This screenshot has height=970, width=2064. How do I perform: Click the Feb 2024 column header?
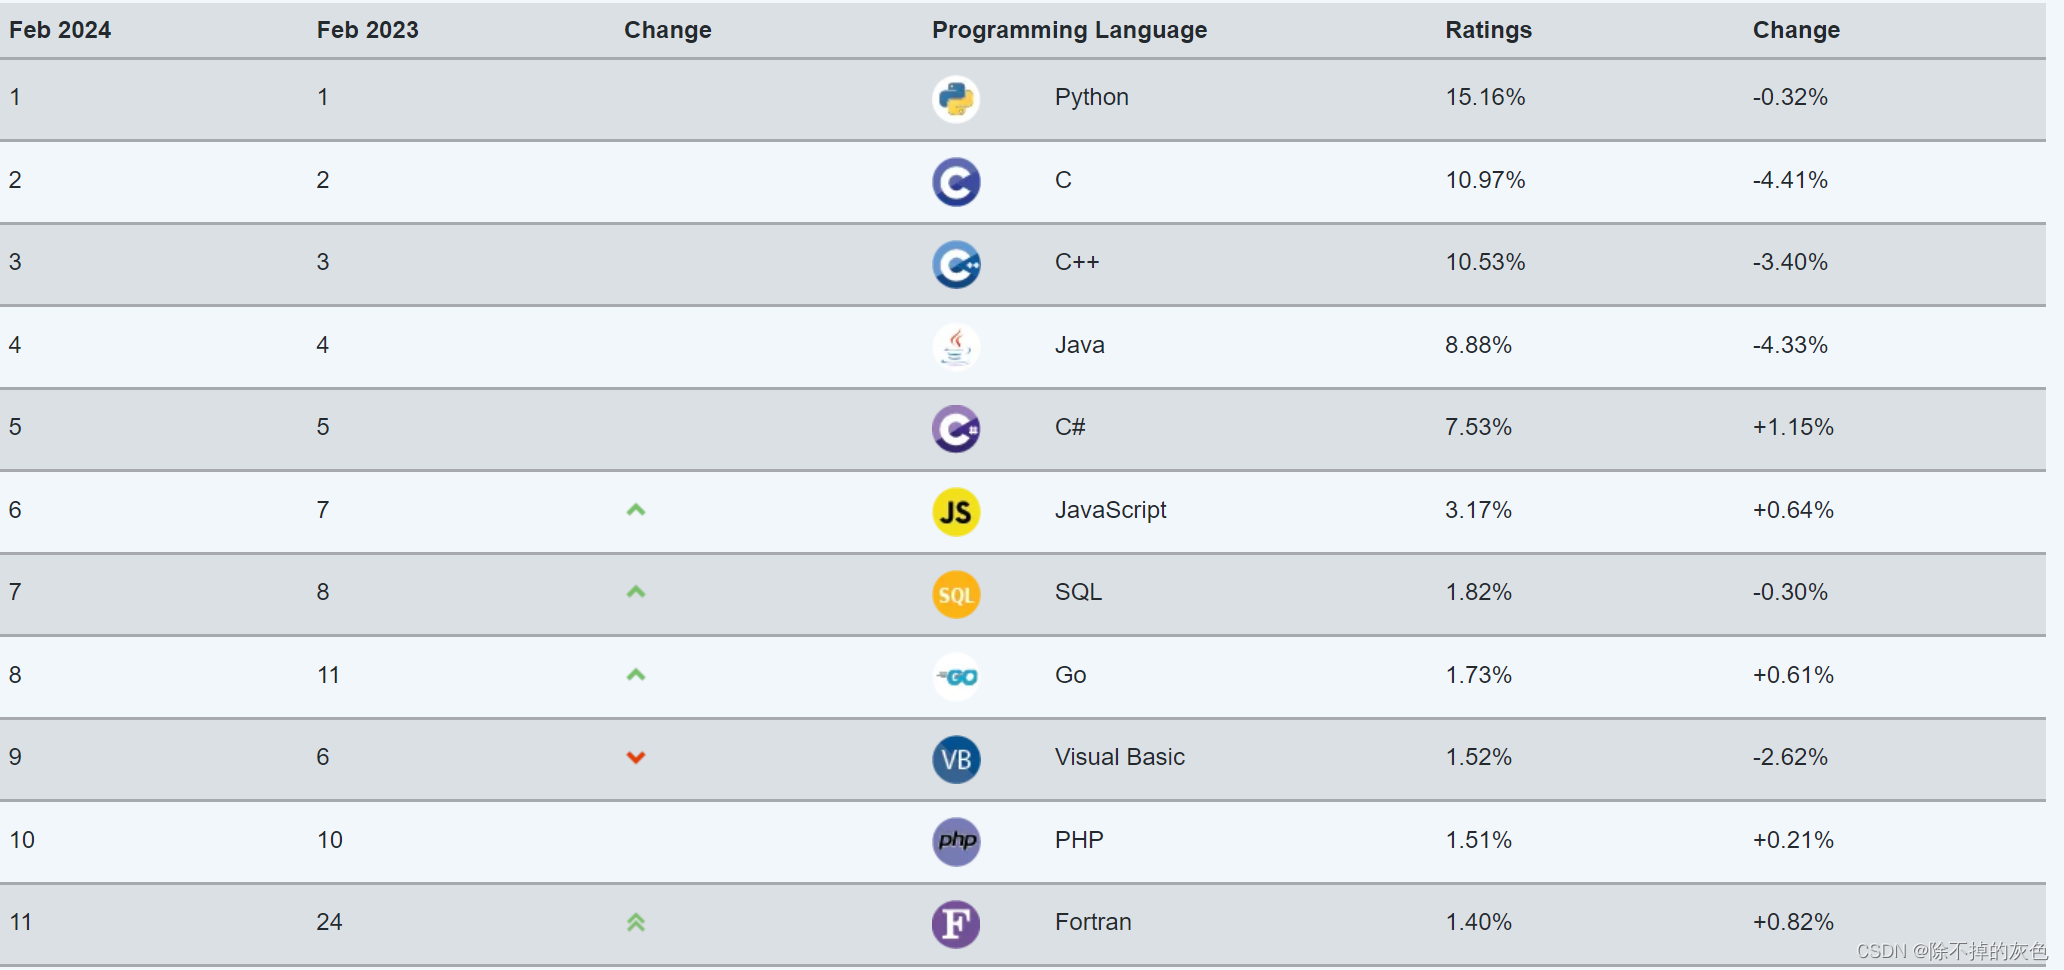60,30
